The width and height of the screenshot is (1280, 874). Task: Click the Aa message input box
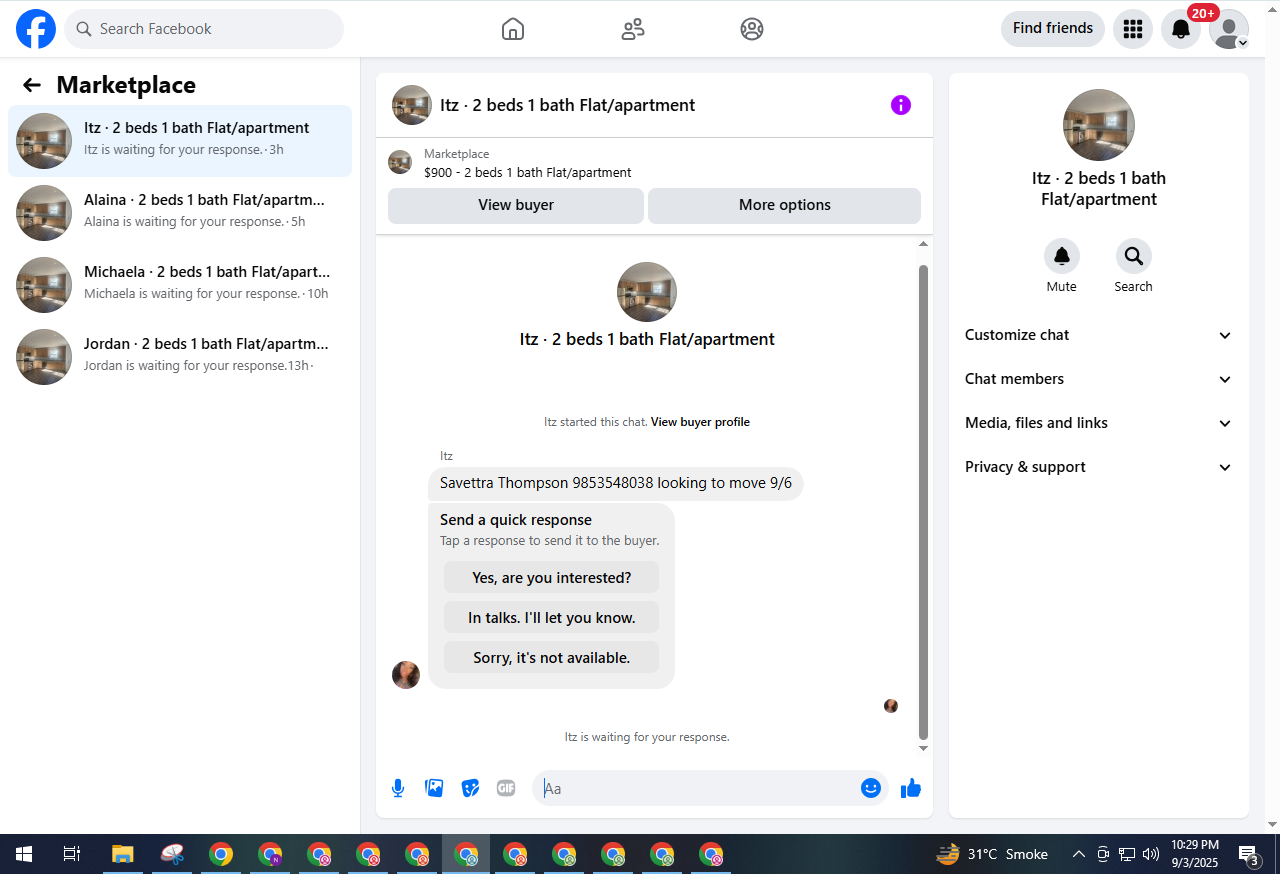[x=700, y=788]
